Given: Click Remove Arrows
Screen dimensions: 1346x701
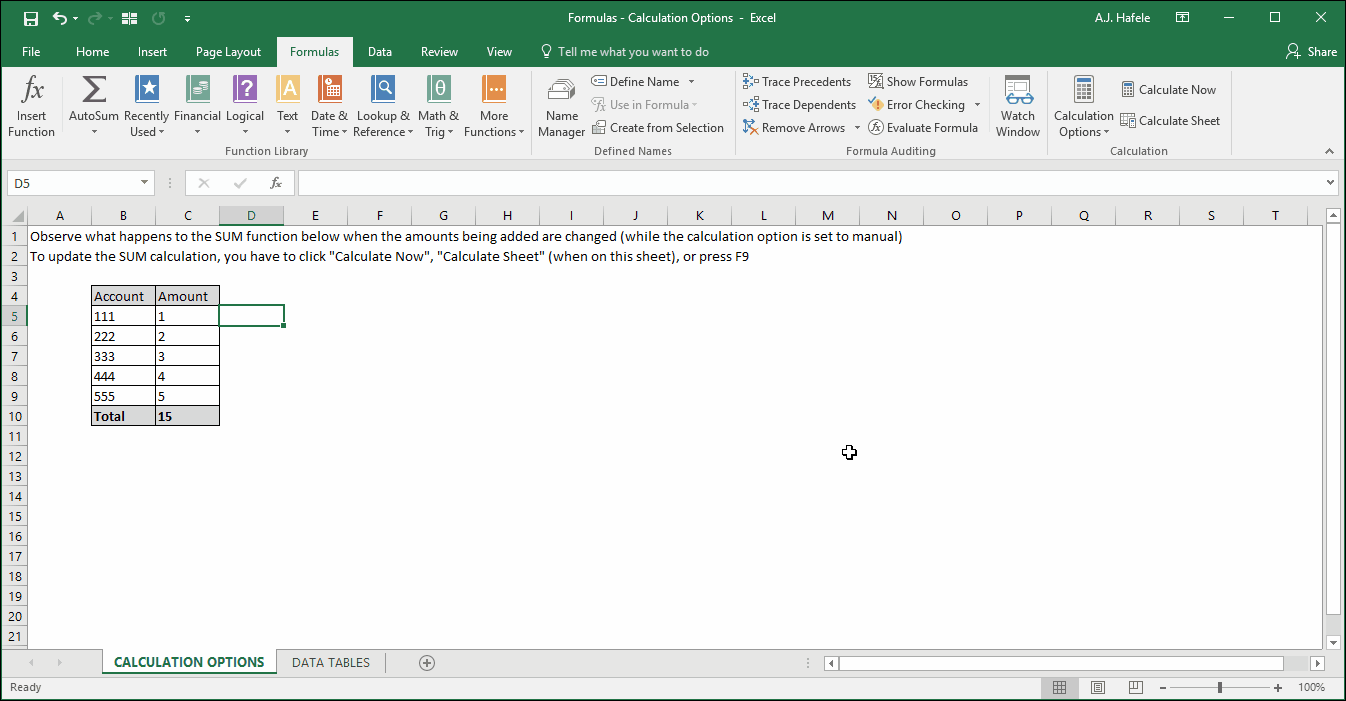Looking at the screenshot, I should [x=795, y=128].
